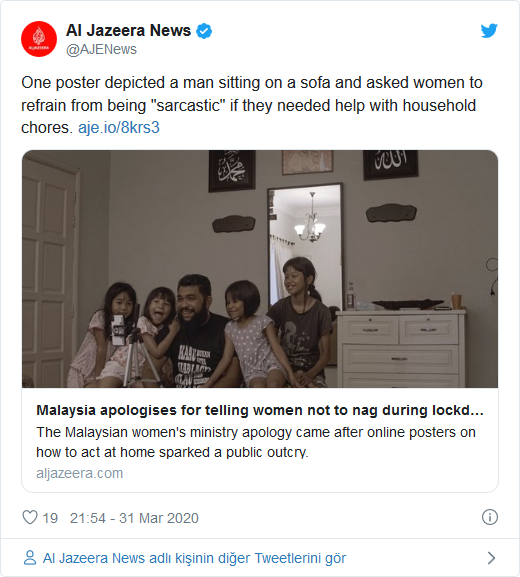Open 'Al Jazeera News adlı kişinin diğer Tweetlerini gör'

point(194,558)
